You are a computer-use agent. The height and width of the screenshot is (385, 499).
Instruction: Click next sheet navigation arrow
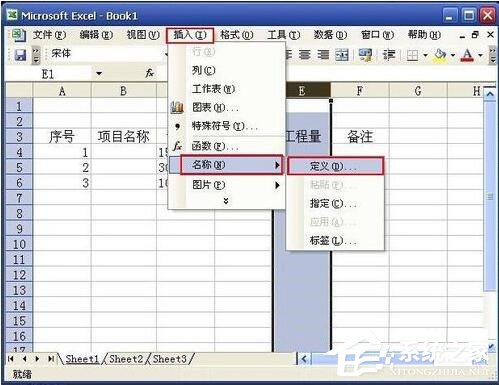tap(37, 359)
